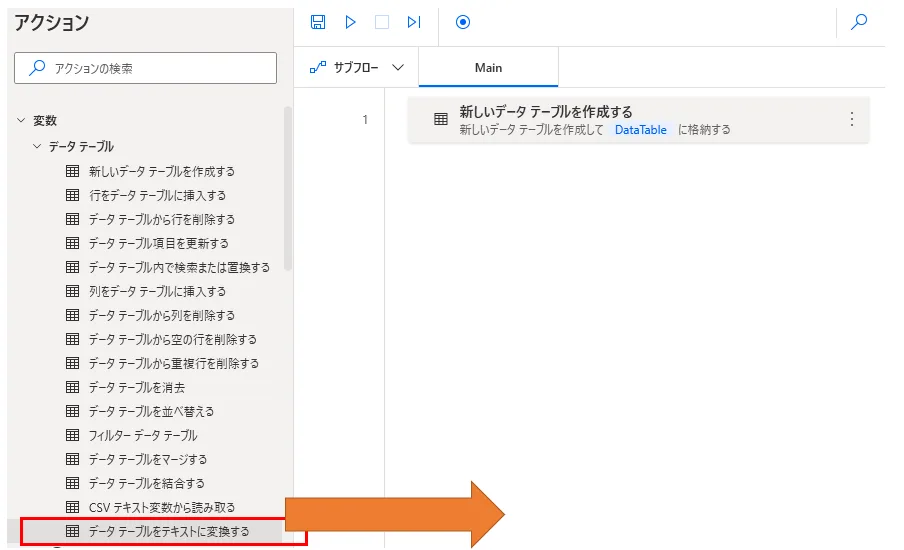Collapse the 変数 category
The image size is (904, 550).
tap(20, 121)
